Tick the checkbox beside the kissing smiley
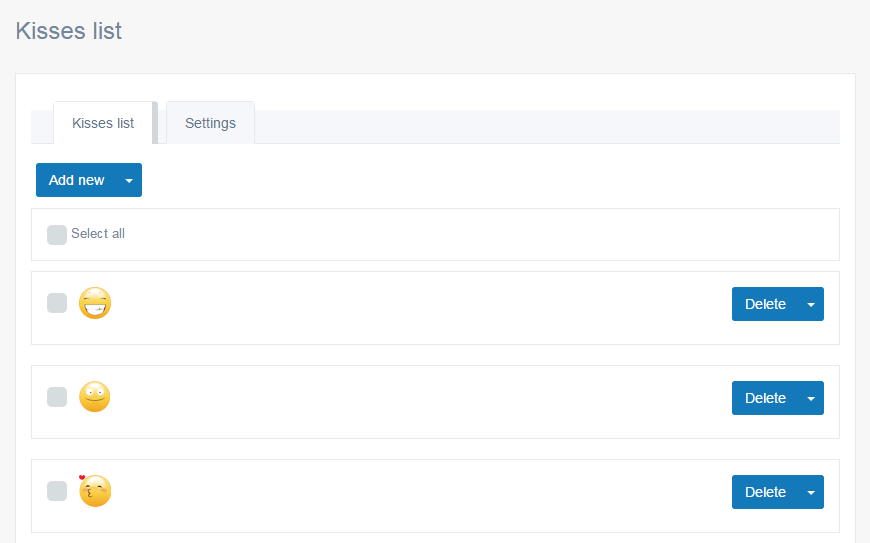 (57, 491)
